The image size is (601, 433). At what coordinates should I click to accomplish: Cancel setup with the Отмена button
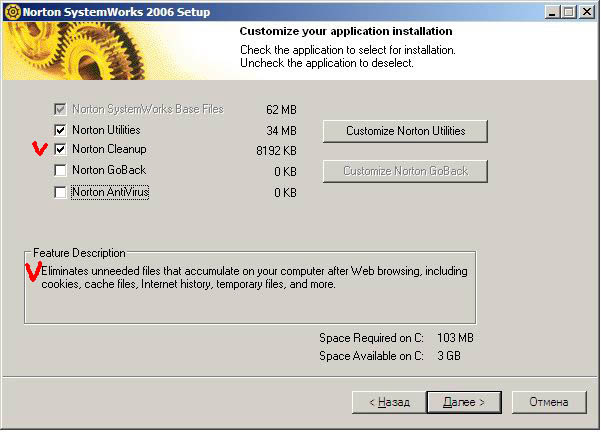(x=549, y=402)
